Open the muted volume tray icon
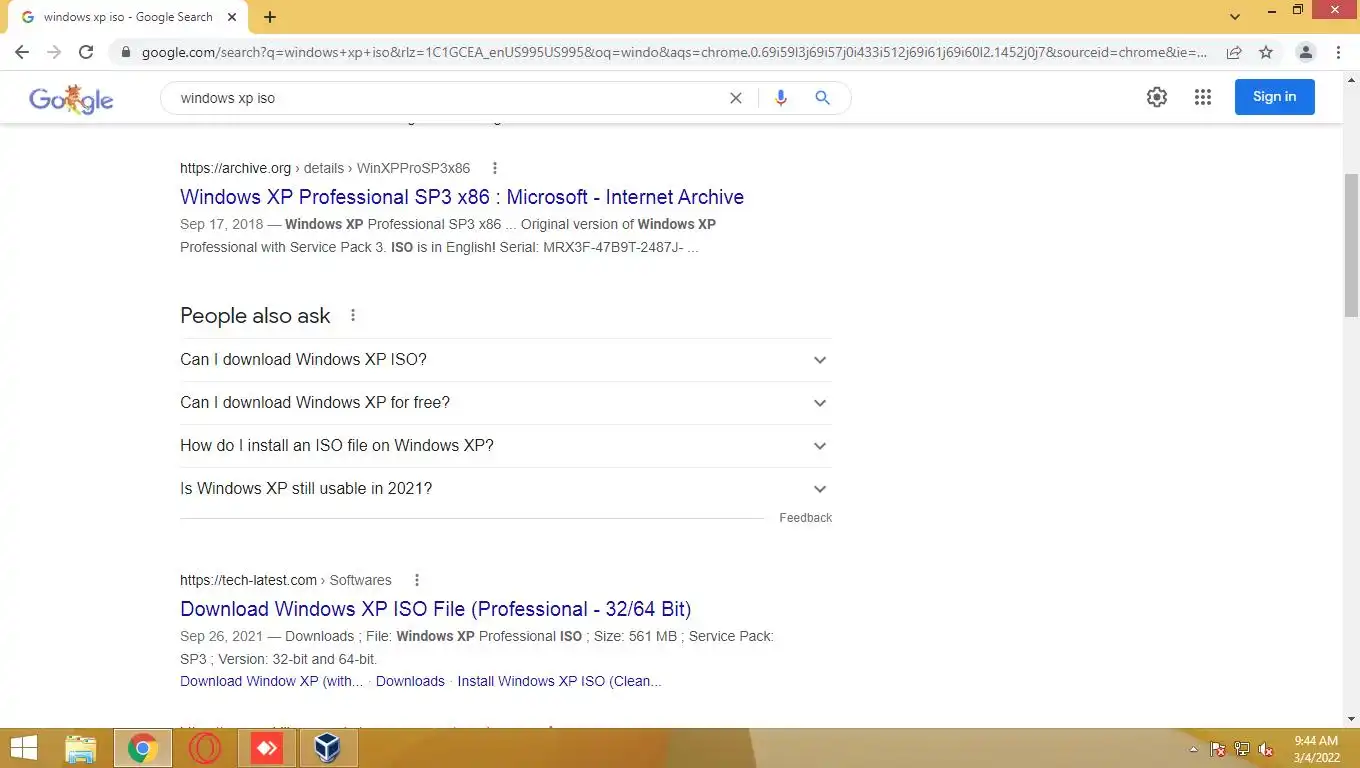This screenshot has width=1360, height=768. (x=1266, y=749)
